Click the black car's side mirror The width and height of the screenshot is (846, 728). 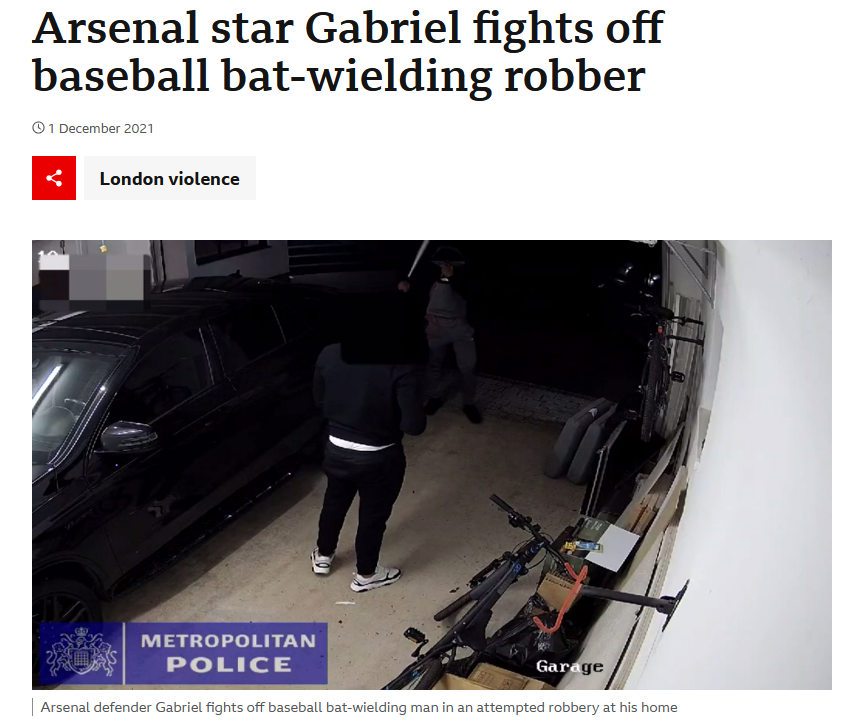[x=127, y=436]
